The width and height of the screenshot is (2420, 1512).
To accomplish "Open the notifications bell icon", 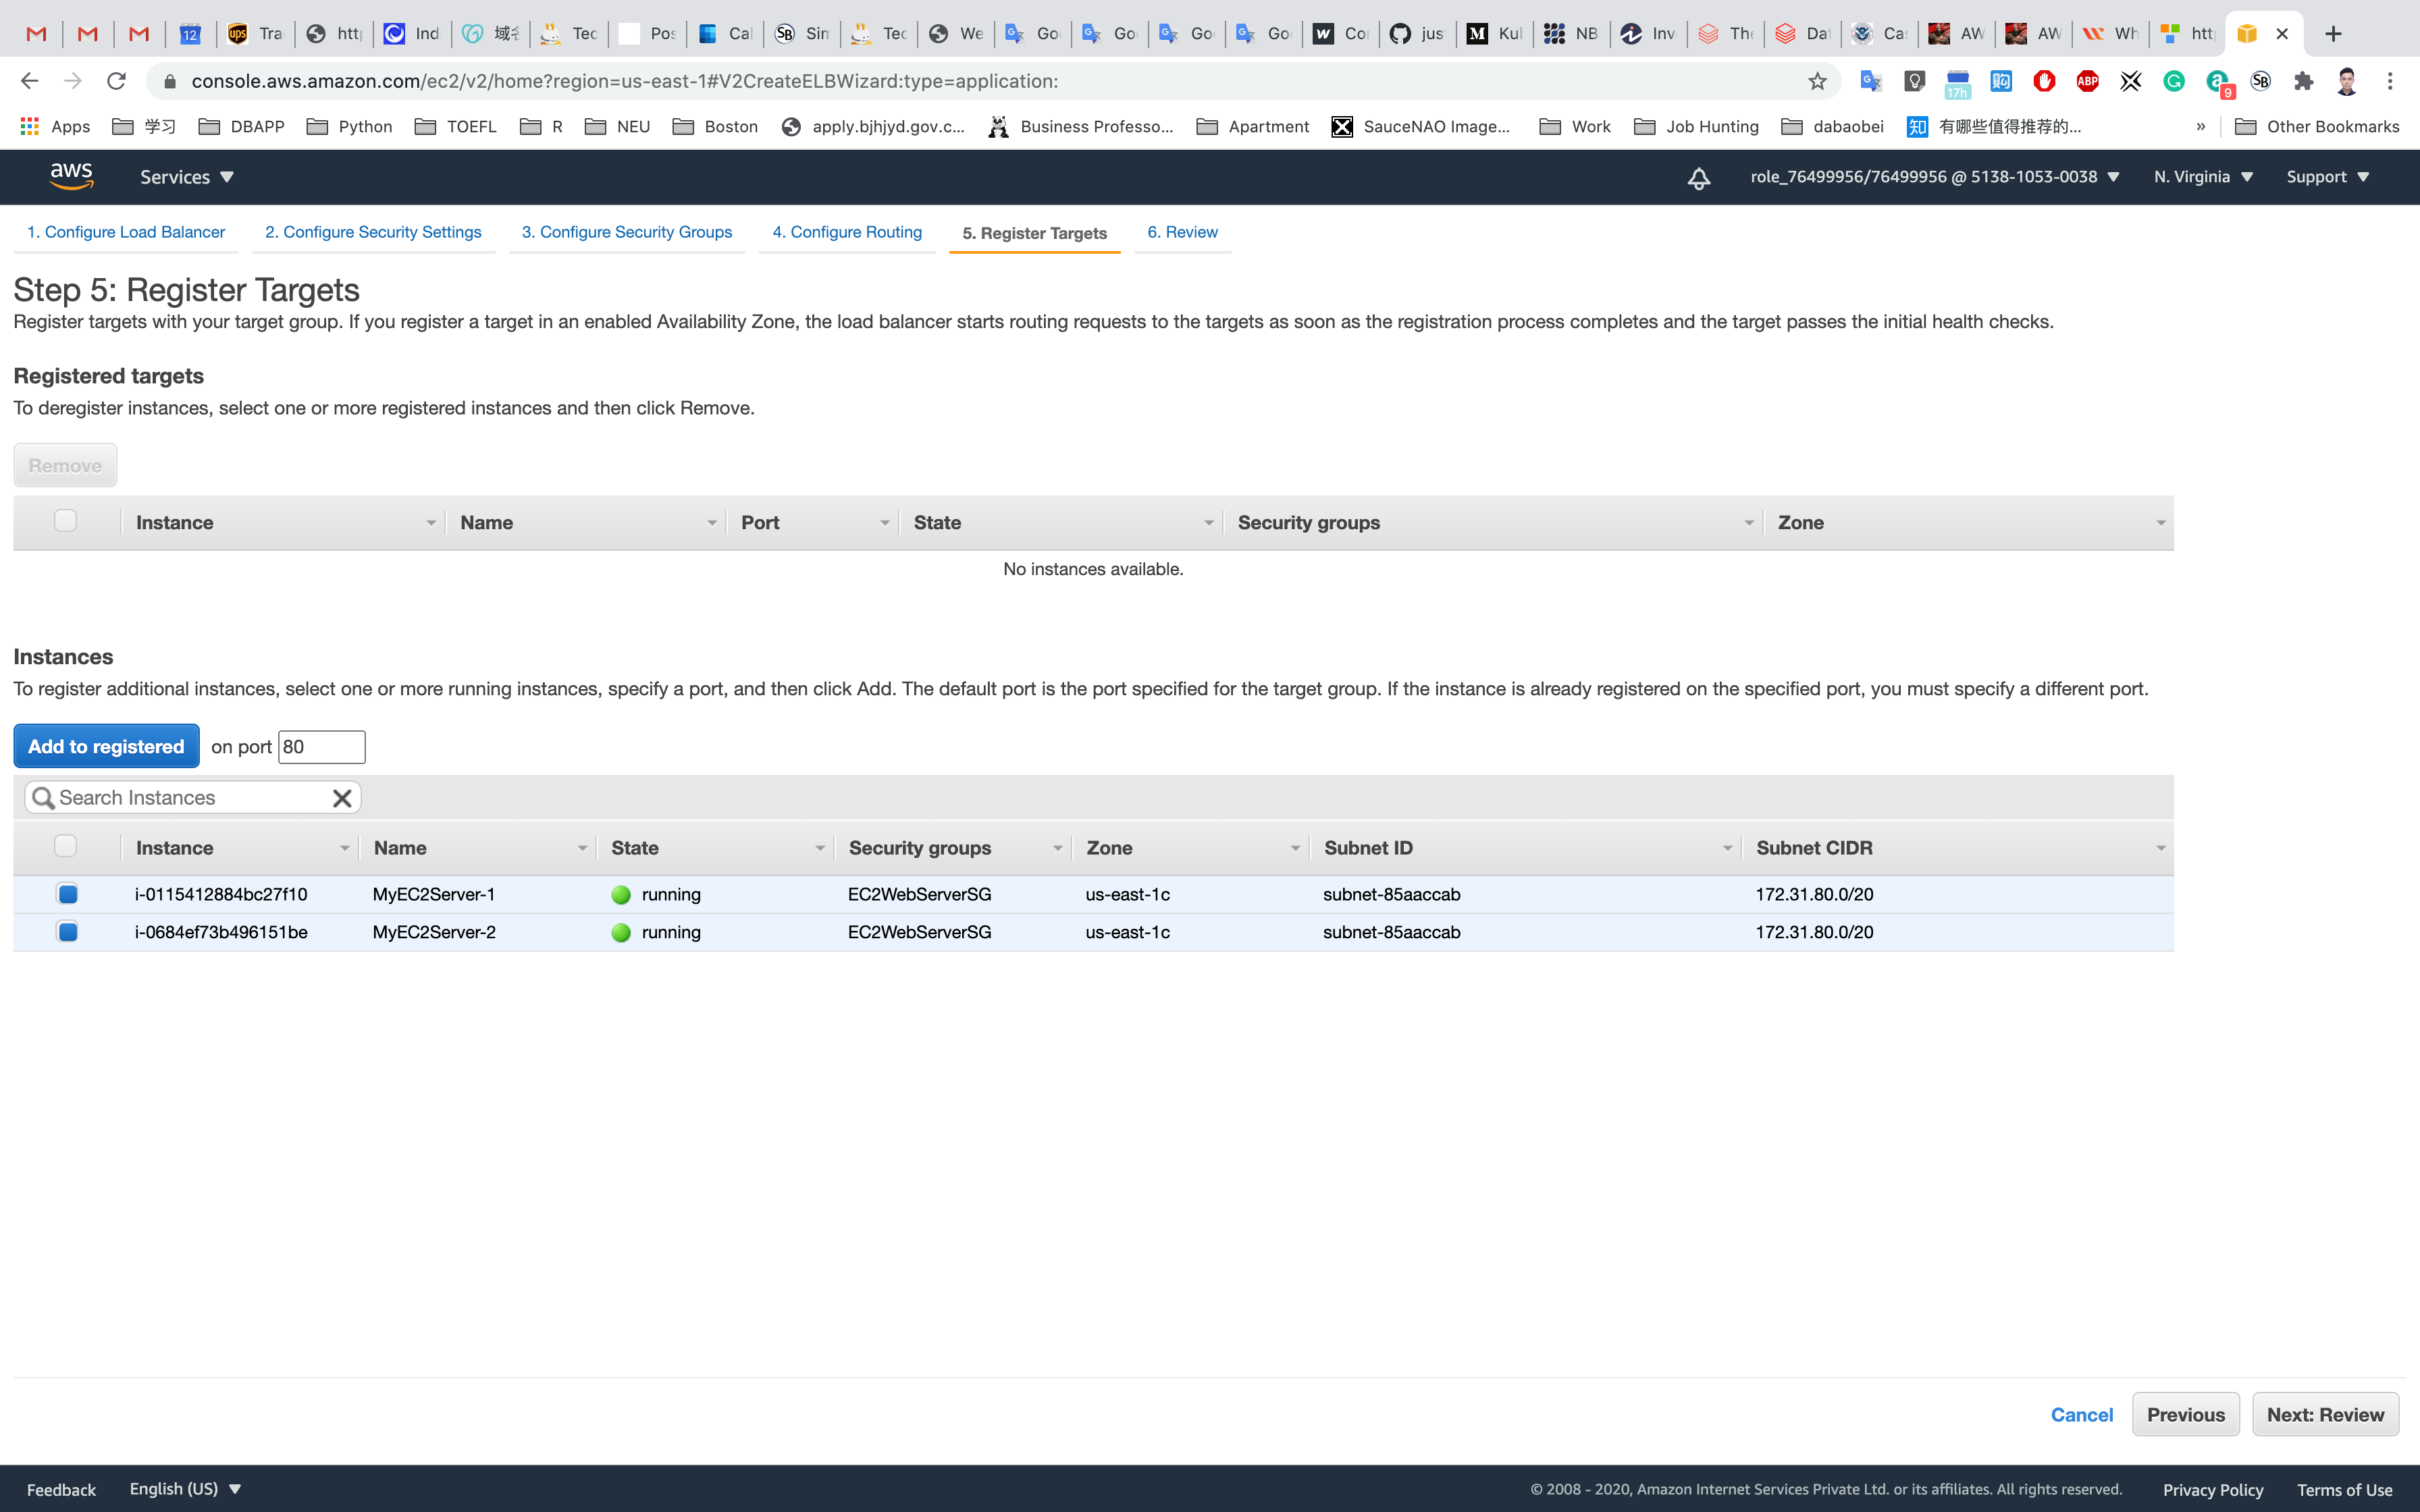I will [1698, 178].
